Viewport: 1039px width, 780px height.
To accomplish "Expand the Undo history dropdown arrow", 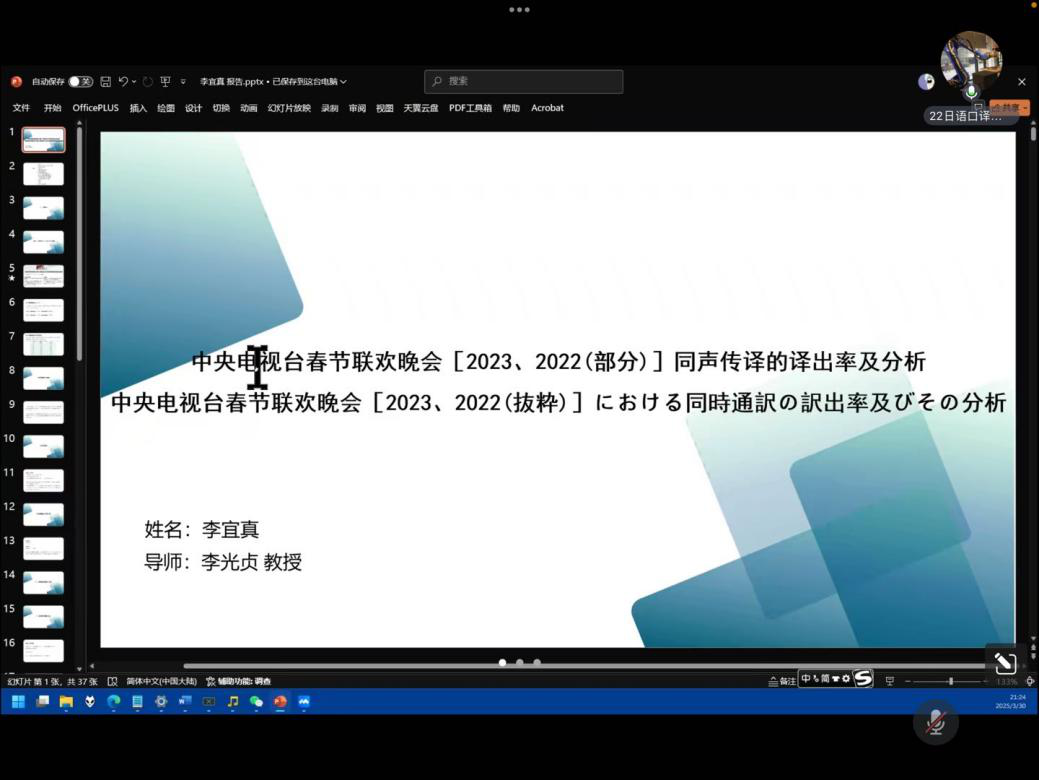I will (135, 82).
